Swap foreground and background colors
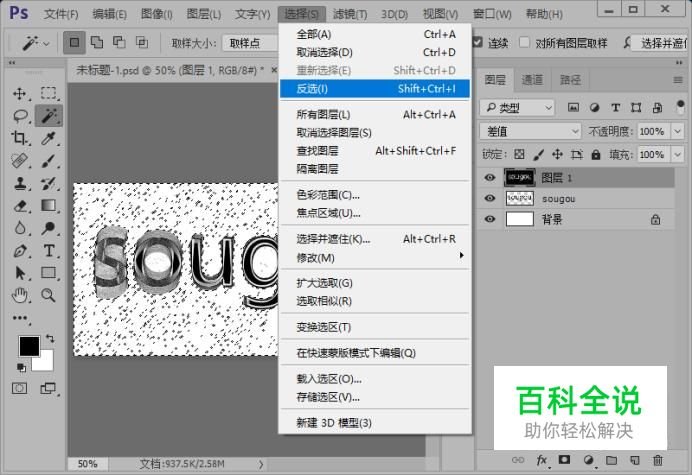This screenshot has width=692, height=475. 50,339
